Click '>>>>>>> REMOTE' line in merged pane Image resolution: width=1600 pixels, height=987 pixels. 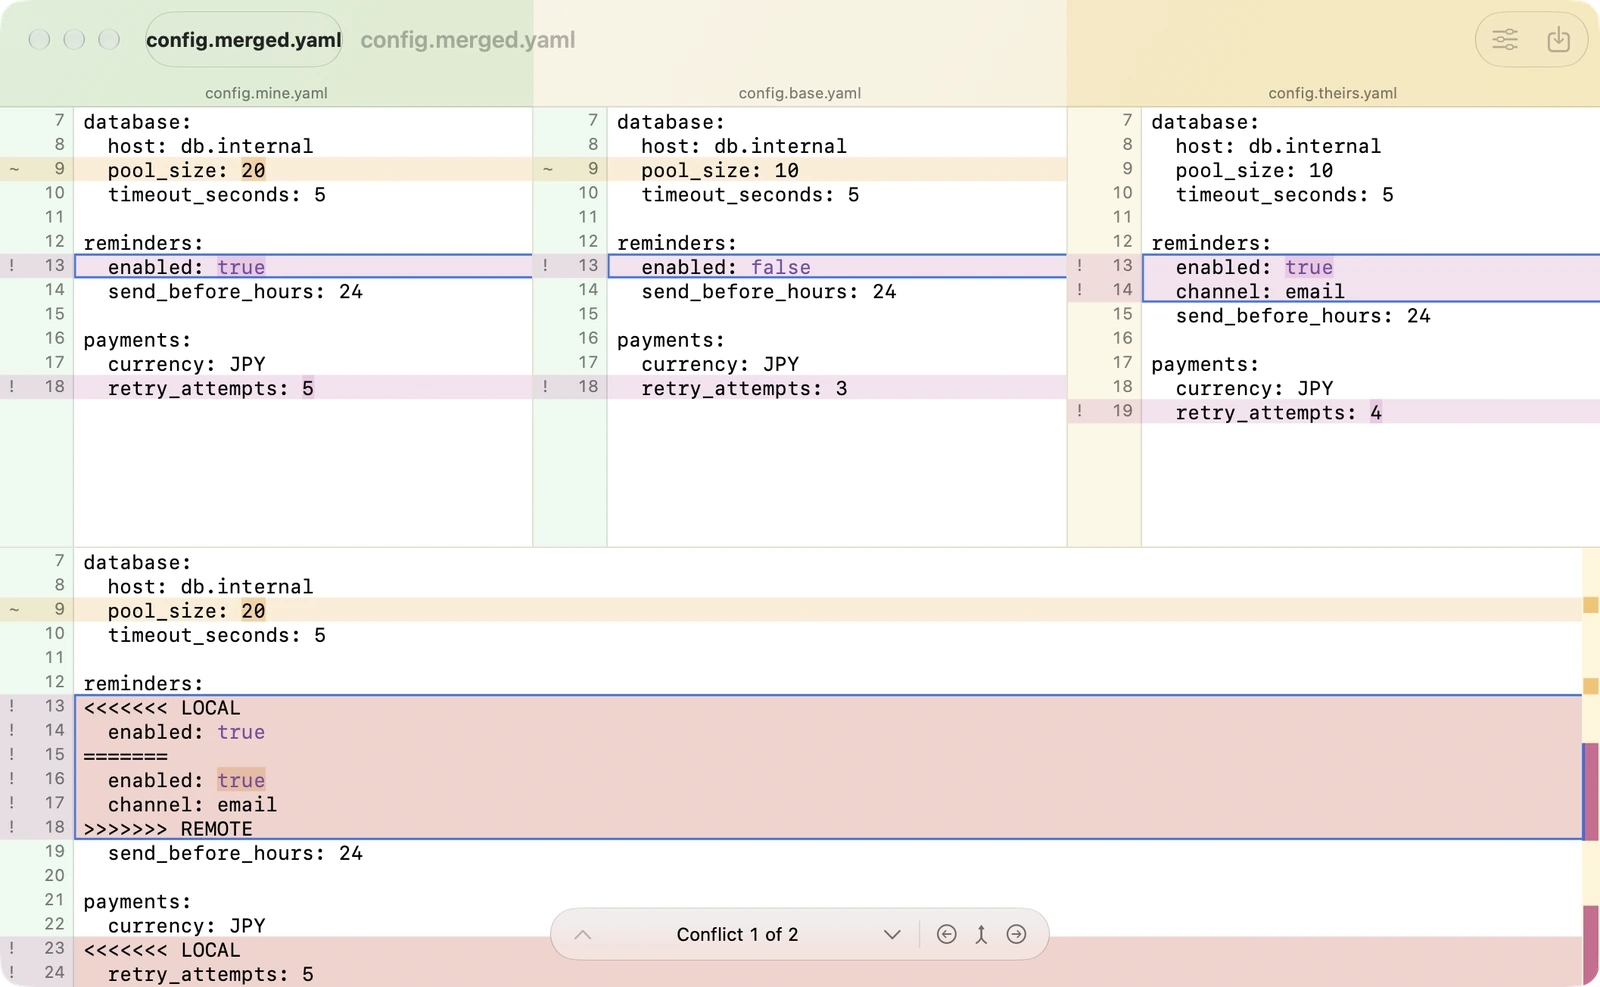(x=168, y=829)
